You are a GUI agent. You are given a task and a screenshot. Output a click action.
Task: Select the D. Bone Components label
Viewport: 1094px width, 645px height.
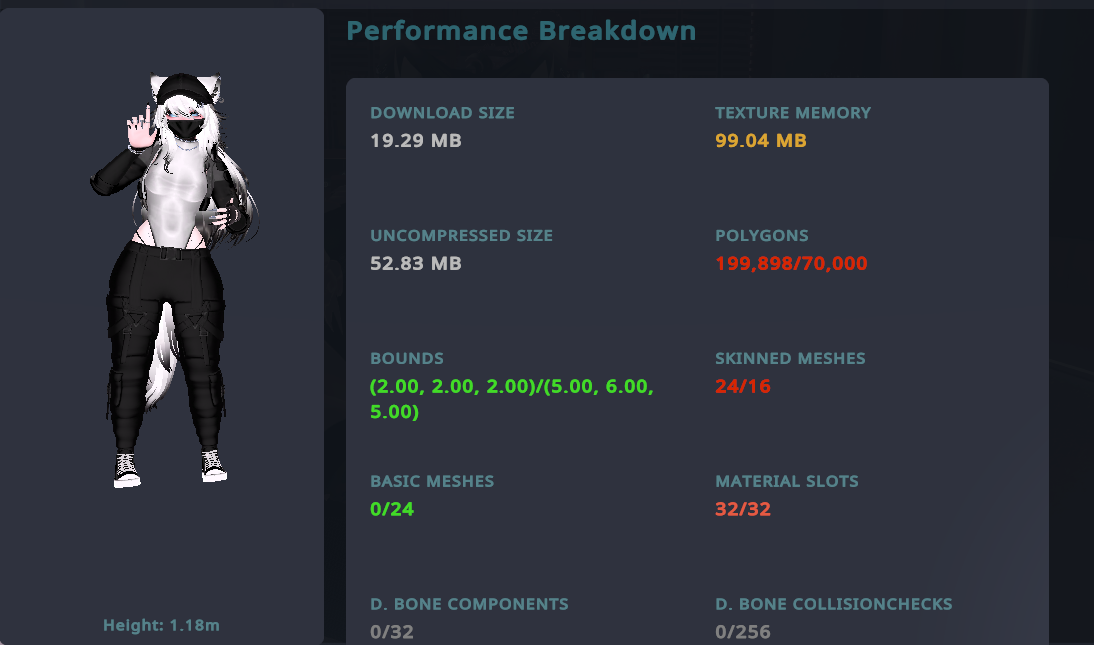click(x=469, y=604)
